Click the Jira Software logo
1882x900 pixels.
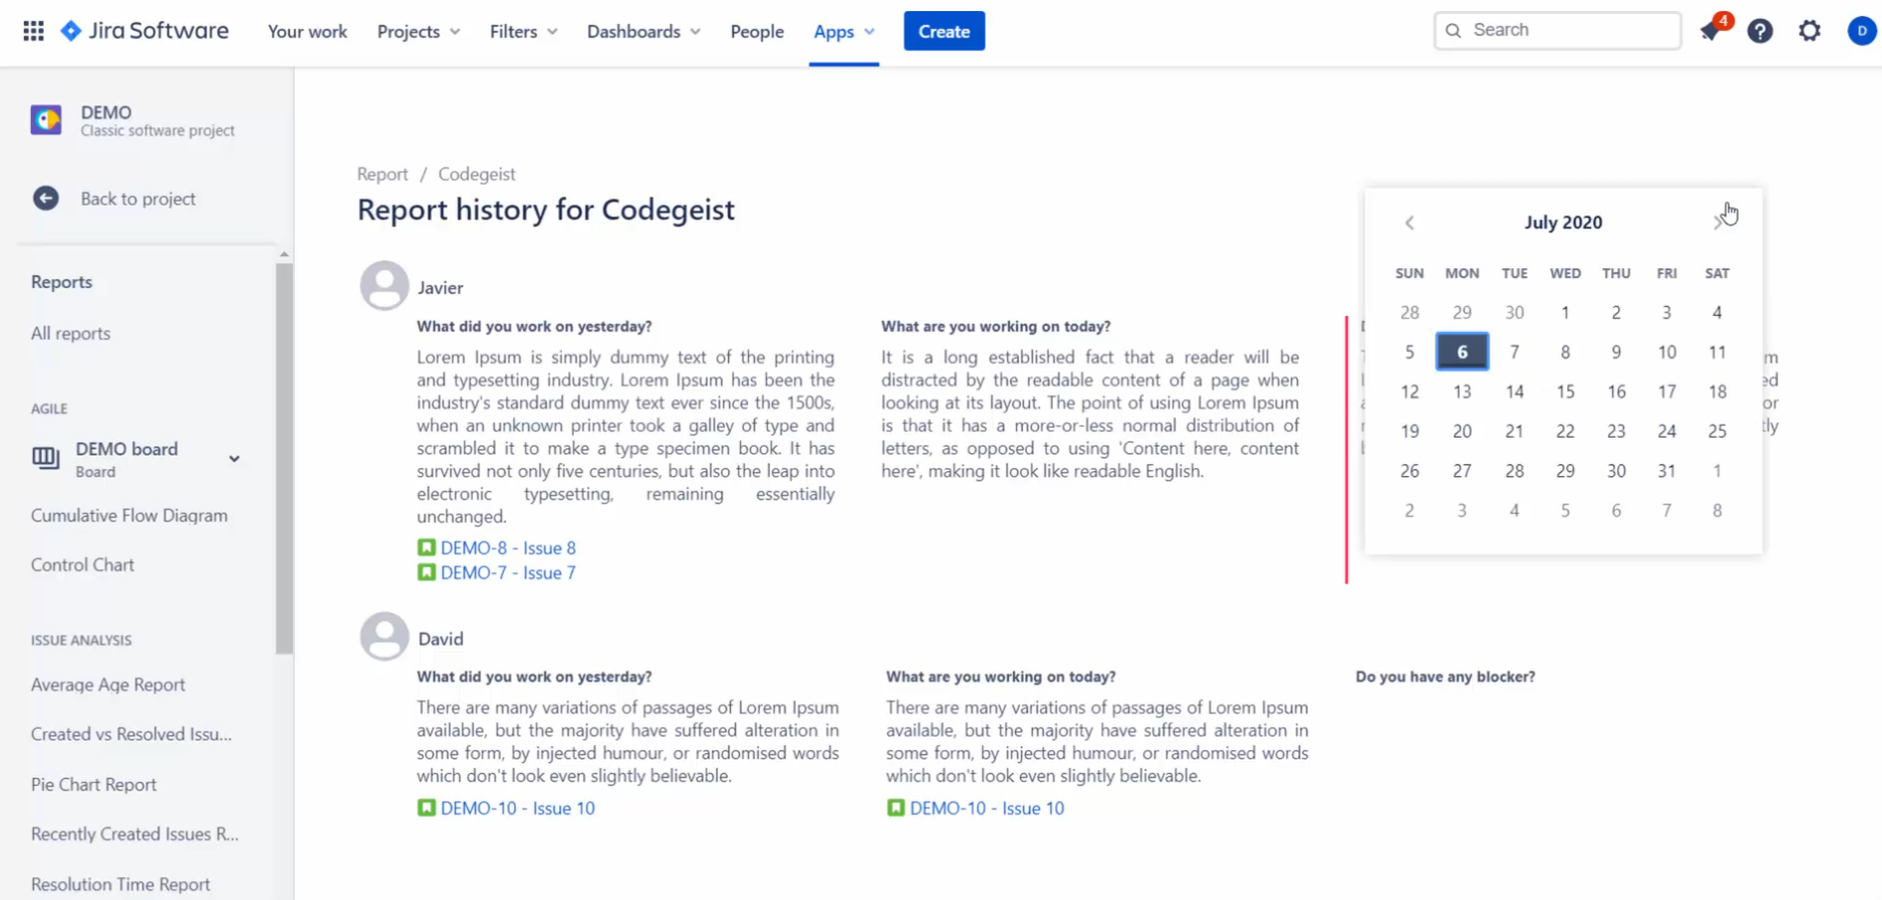click(x=144, y=31)
